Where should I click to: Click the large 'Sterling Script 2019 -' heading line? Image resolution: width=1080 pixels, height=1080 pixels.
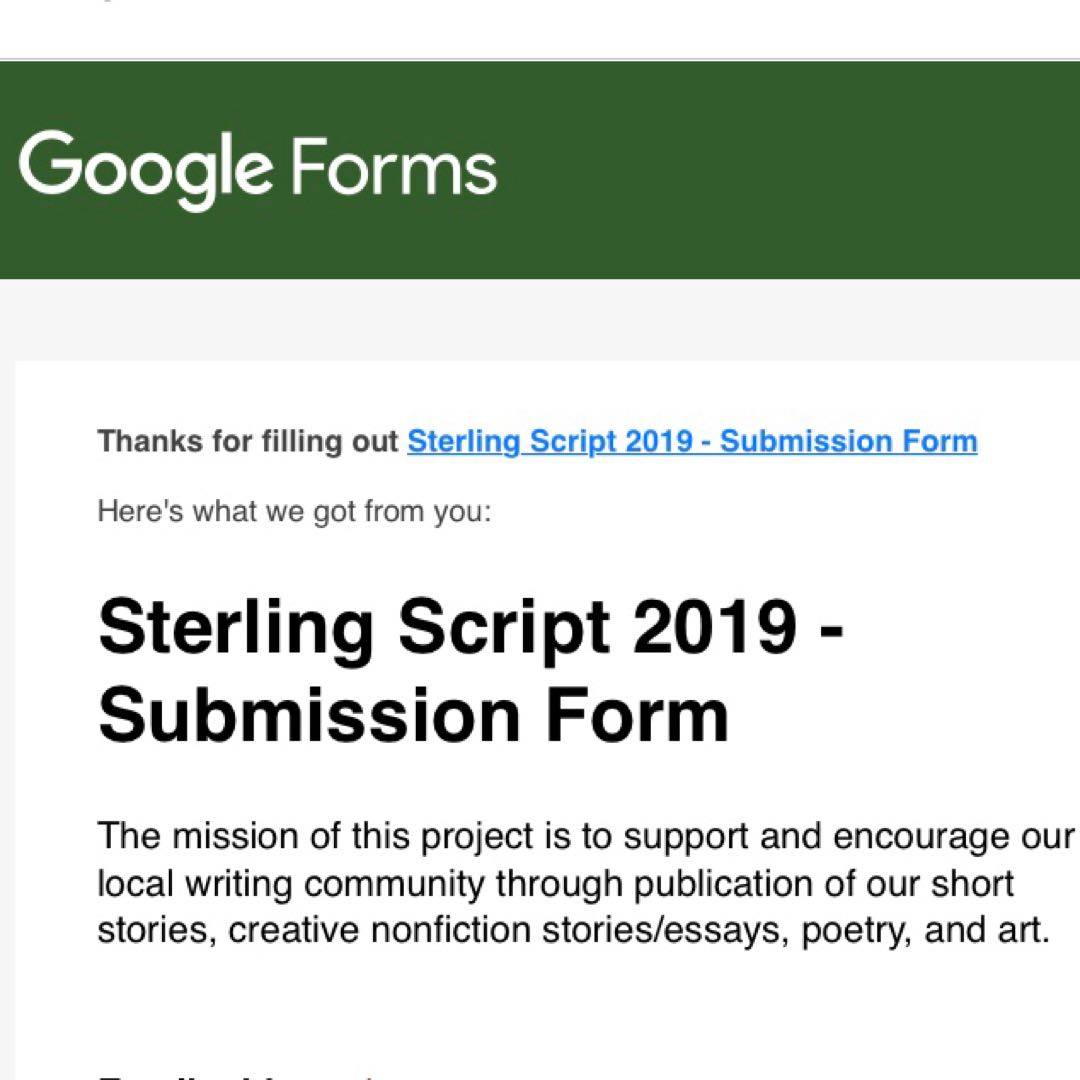[x=470, y=628]
